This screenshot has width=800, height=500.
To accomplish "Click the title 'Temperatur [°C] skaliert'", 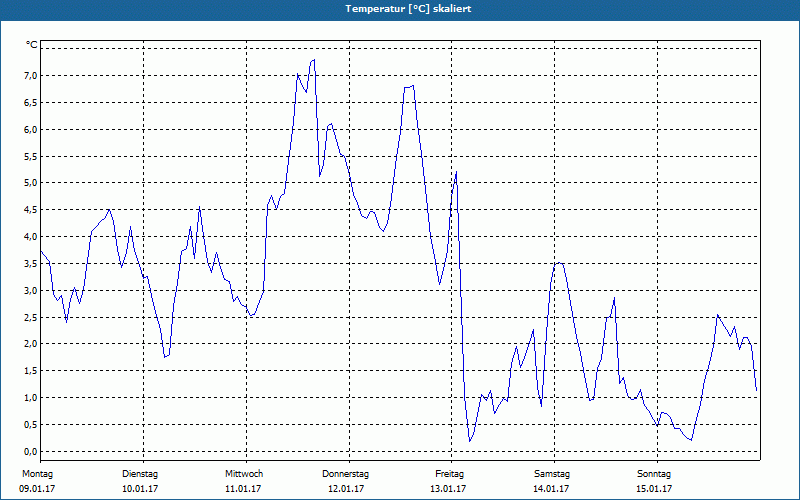I will coord(408,9).
